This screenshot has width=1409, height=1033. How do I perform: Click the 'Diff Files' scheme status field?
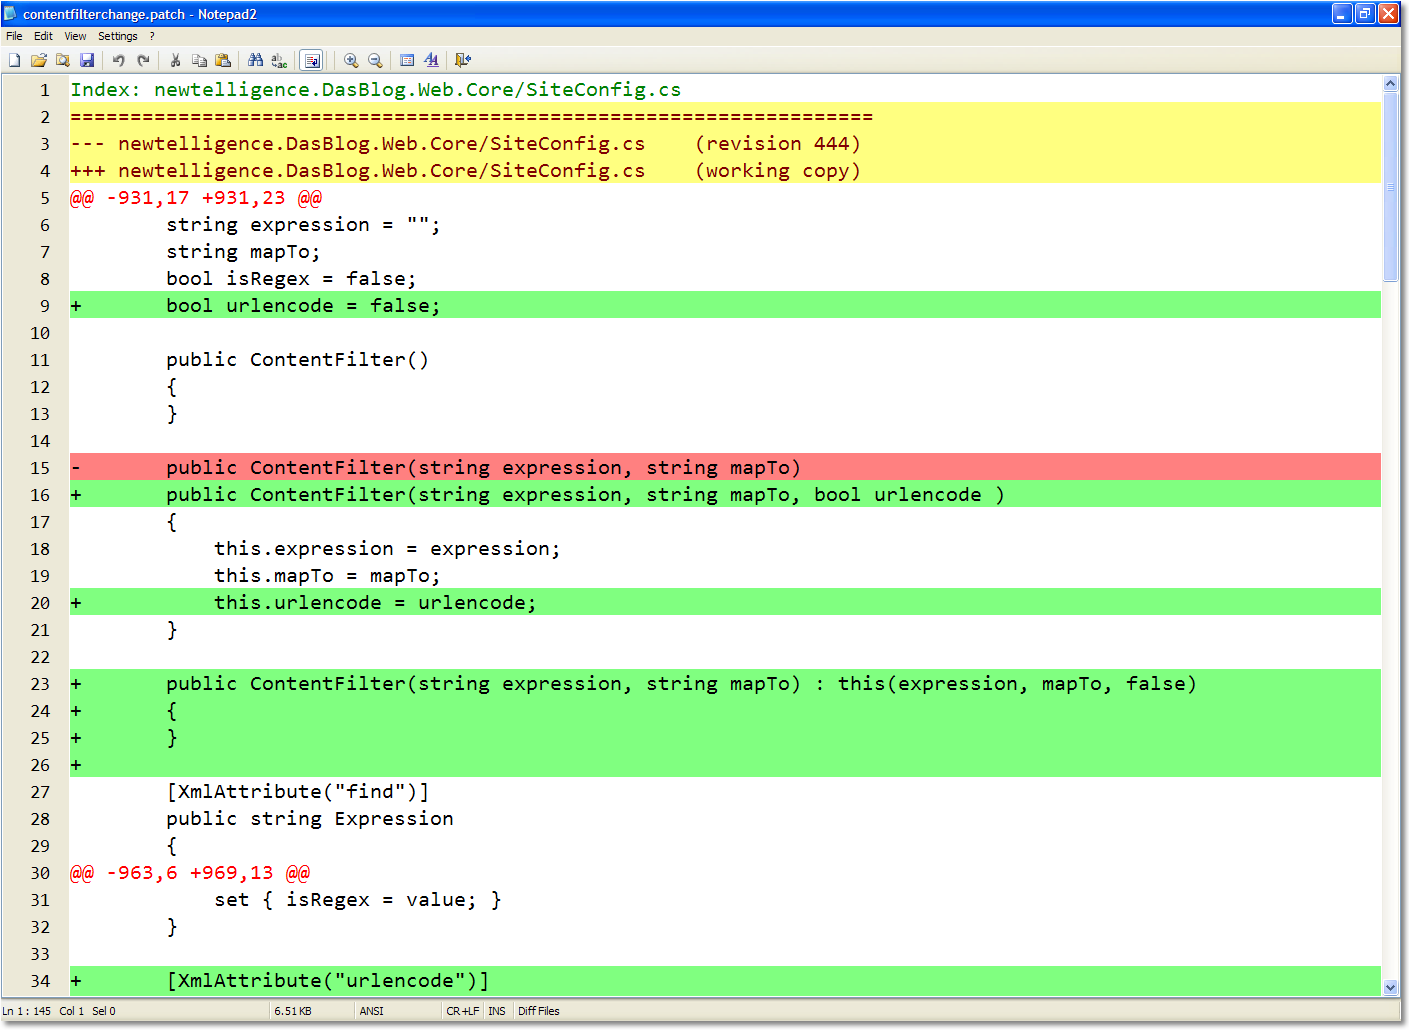[539, 1011]
